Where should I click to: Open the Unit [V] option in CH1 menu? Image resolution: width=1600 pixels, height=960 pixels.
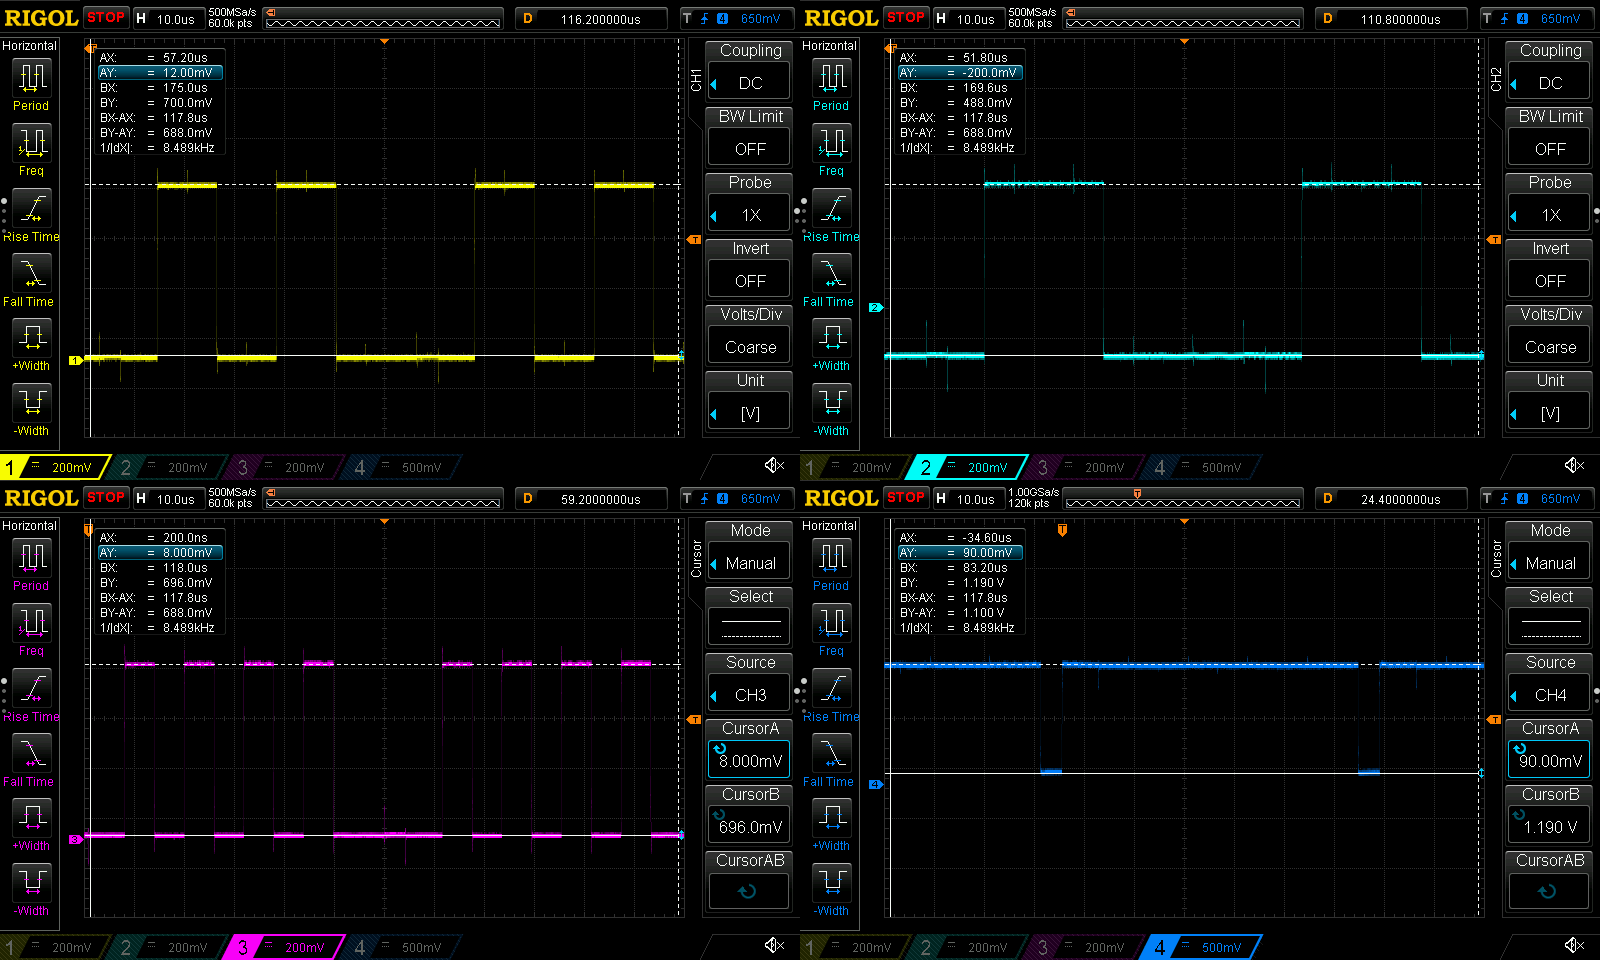(x=750, y=412)
